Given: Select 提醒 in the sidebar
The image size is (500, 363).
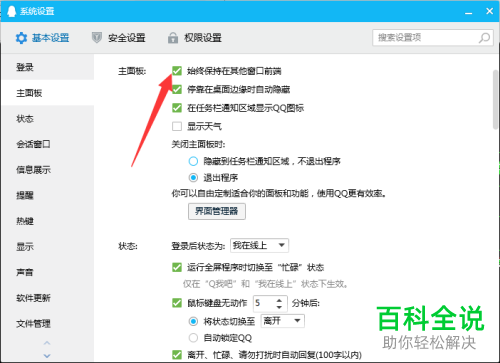Looking at the screenshot, I should coord(48,195).
